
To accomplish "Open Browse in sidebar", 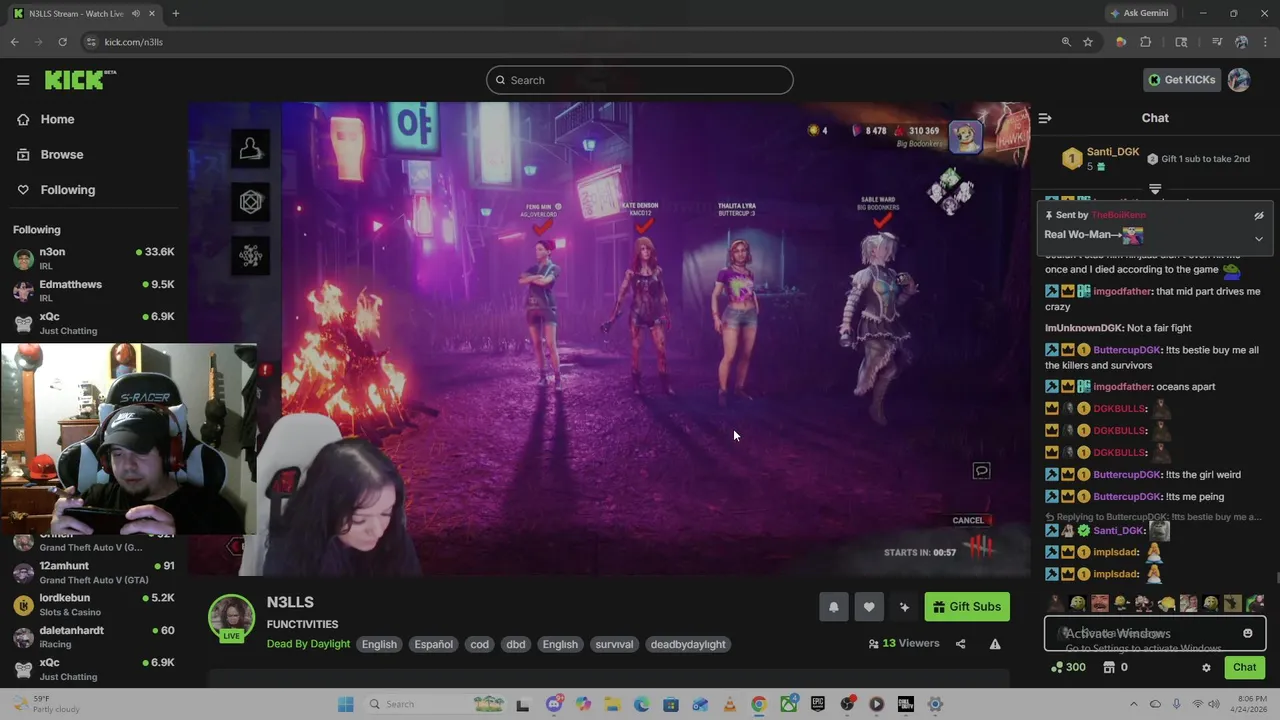I will 62,154.
